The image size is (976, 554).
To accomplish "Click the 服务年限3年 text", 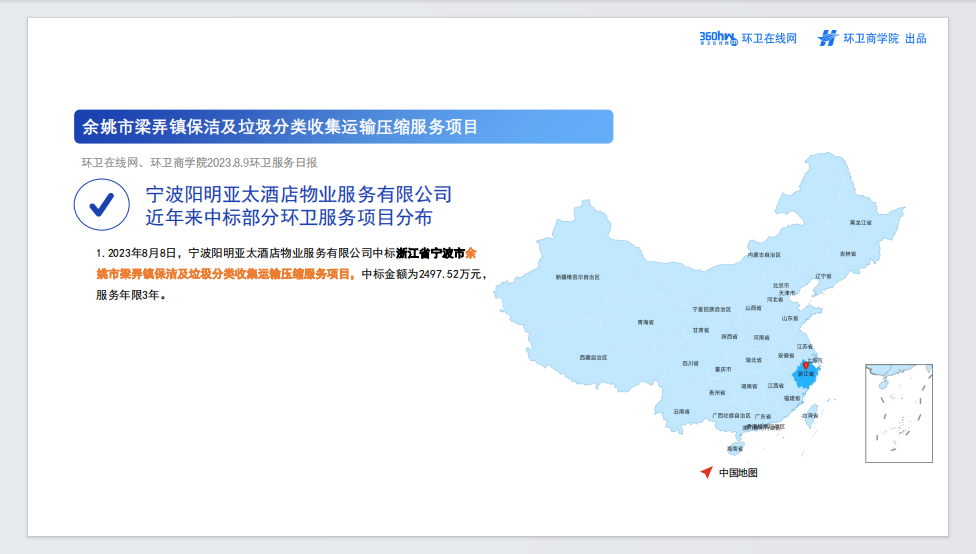I will coord(128,295).
